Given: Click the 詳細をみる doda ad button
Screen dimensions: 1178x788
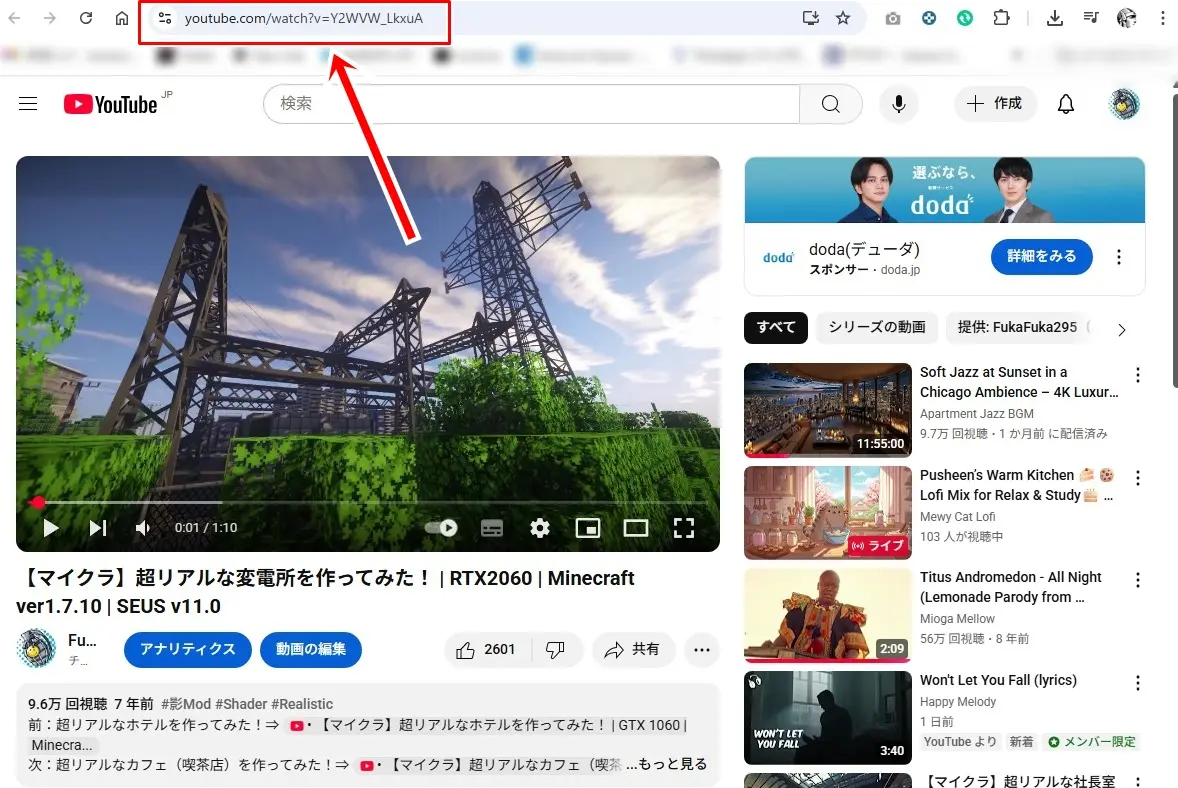Looking at the screenshot, I should click(1041, 256).
